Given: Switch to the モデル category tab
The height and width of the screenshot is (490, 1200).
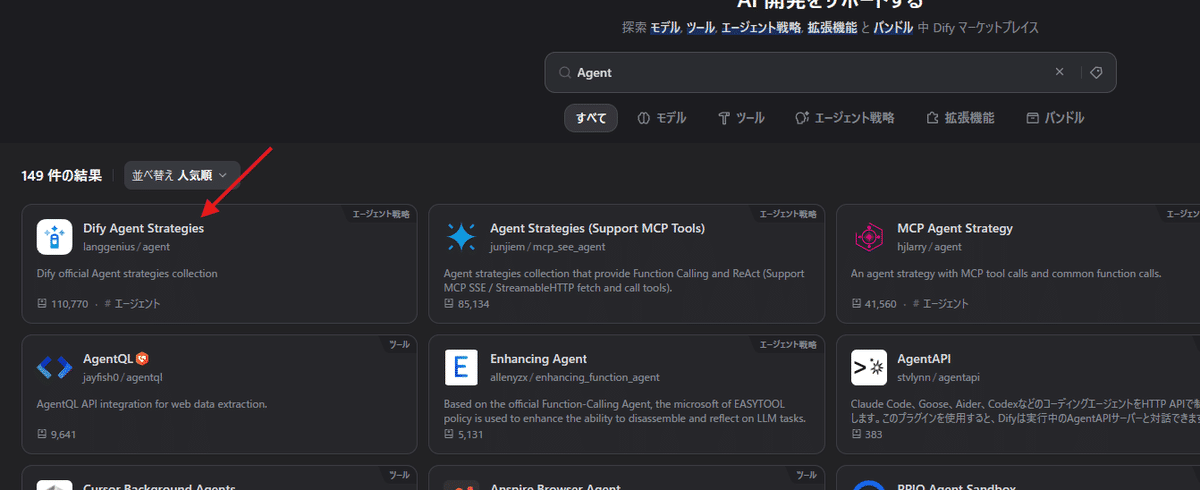Looking at the screenshot, I should tap(661, 118).
